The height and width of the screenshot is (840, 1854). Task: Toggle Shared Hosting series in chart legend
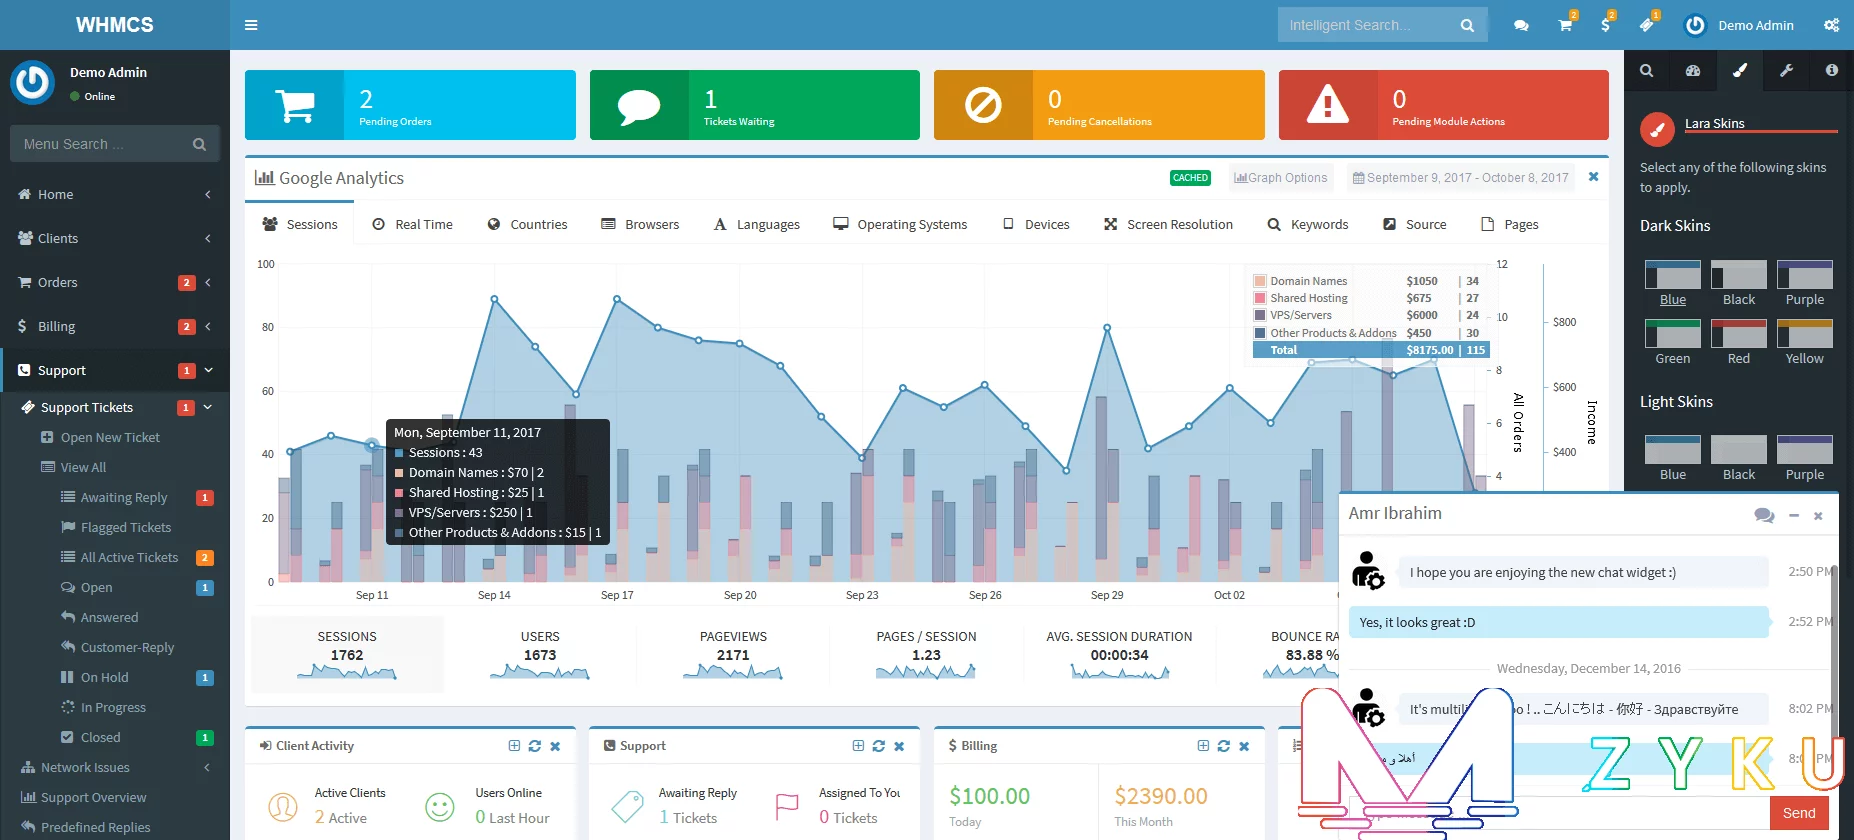(x=1308, y=298)
